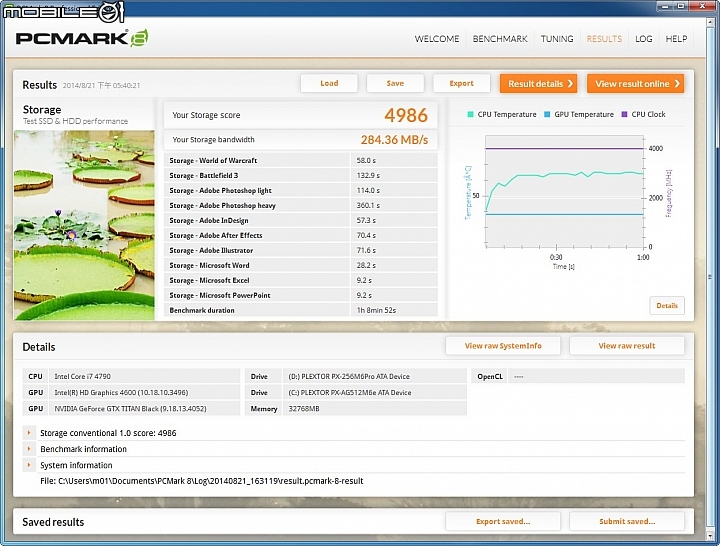
Task: Click the 284.36 MB/s bandwidth value
Action: pos(394,140)
